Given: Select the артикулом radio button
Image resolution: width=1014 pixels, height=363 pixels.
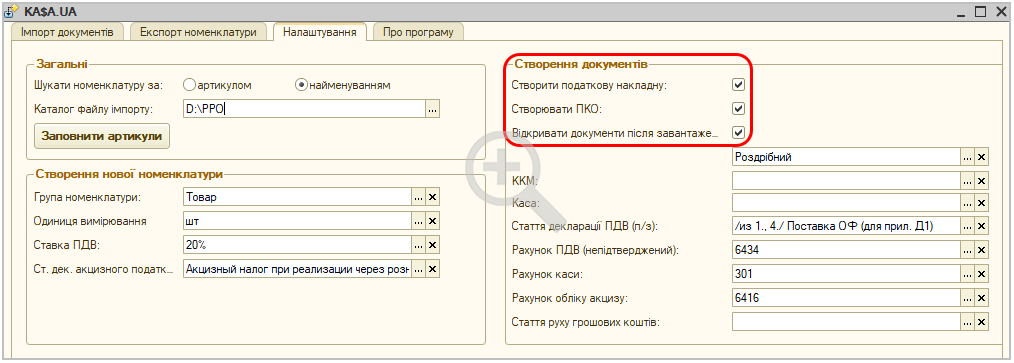Looking at the screenshot, I should [x=189, y=85].
